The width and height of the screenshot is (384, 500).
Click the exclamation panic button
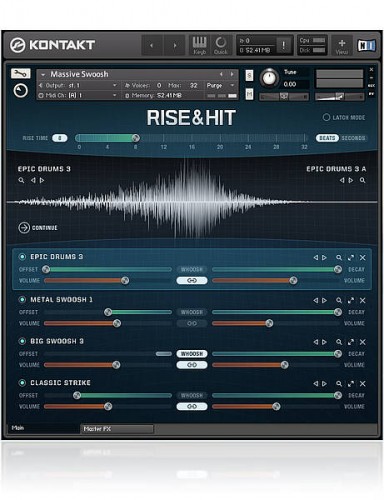click(x=283, y=45)
